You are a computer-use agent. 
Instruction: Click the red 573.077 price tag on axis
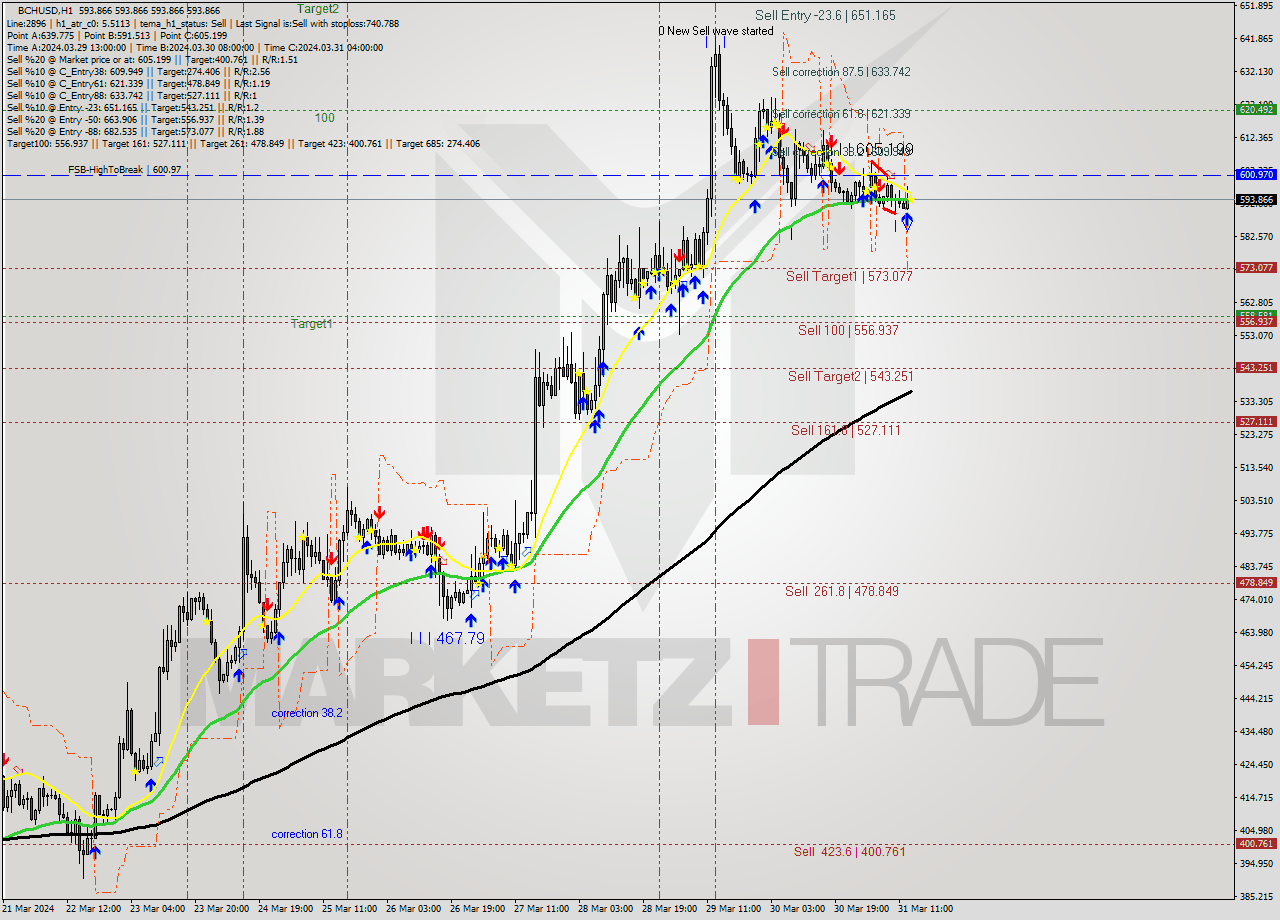tap(1256, 268)
